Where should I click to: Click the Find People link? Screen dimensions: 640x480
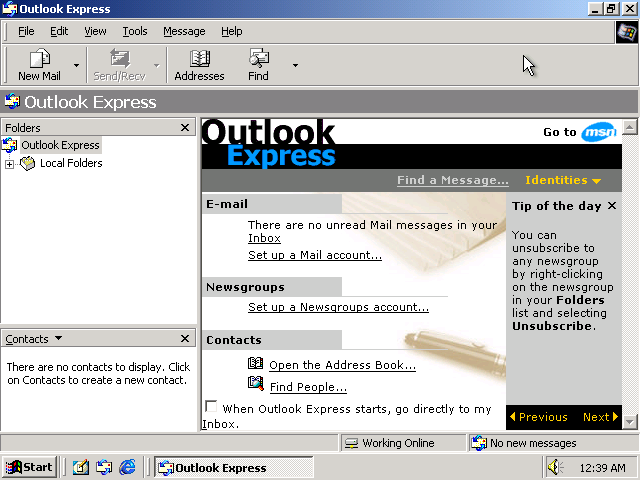[x=308, y=387]
